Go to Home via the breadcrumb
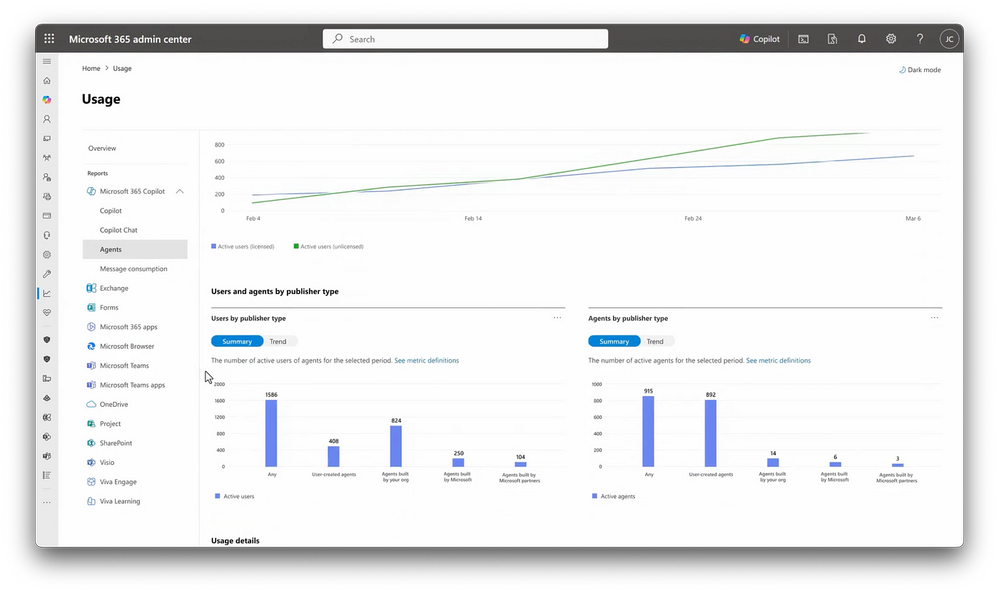Image resolution: width=999 pixels, height=594 pixels. [91, 68]
